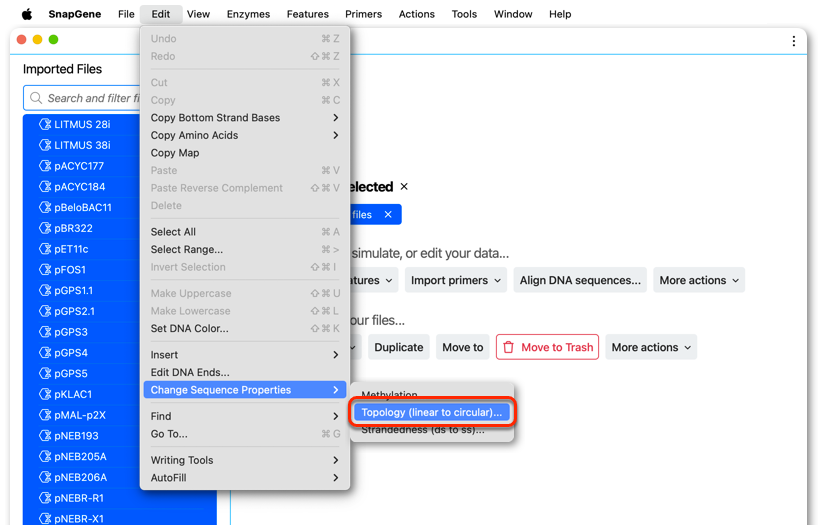Click the Move to Trash button
The width and height of the screenshot is (823, 530).
pos(547,347)
